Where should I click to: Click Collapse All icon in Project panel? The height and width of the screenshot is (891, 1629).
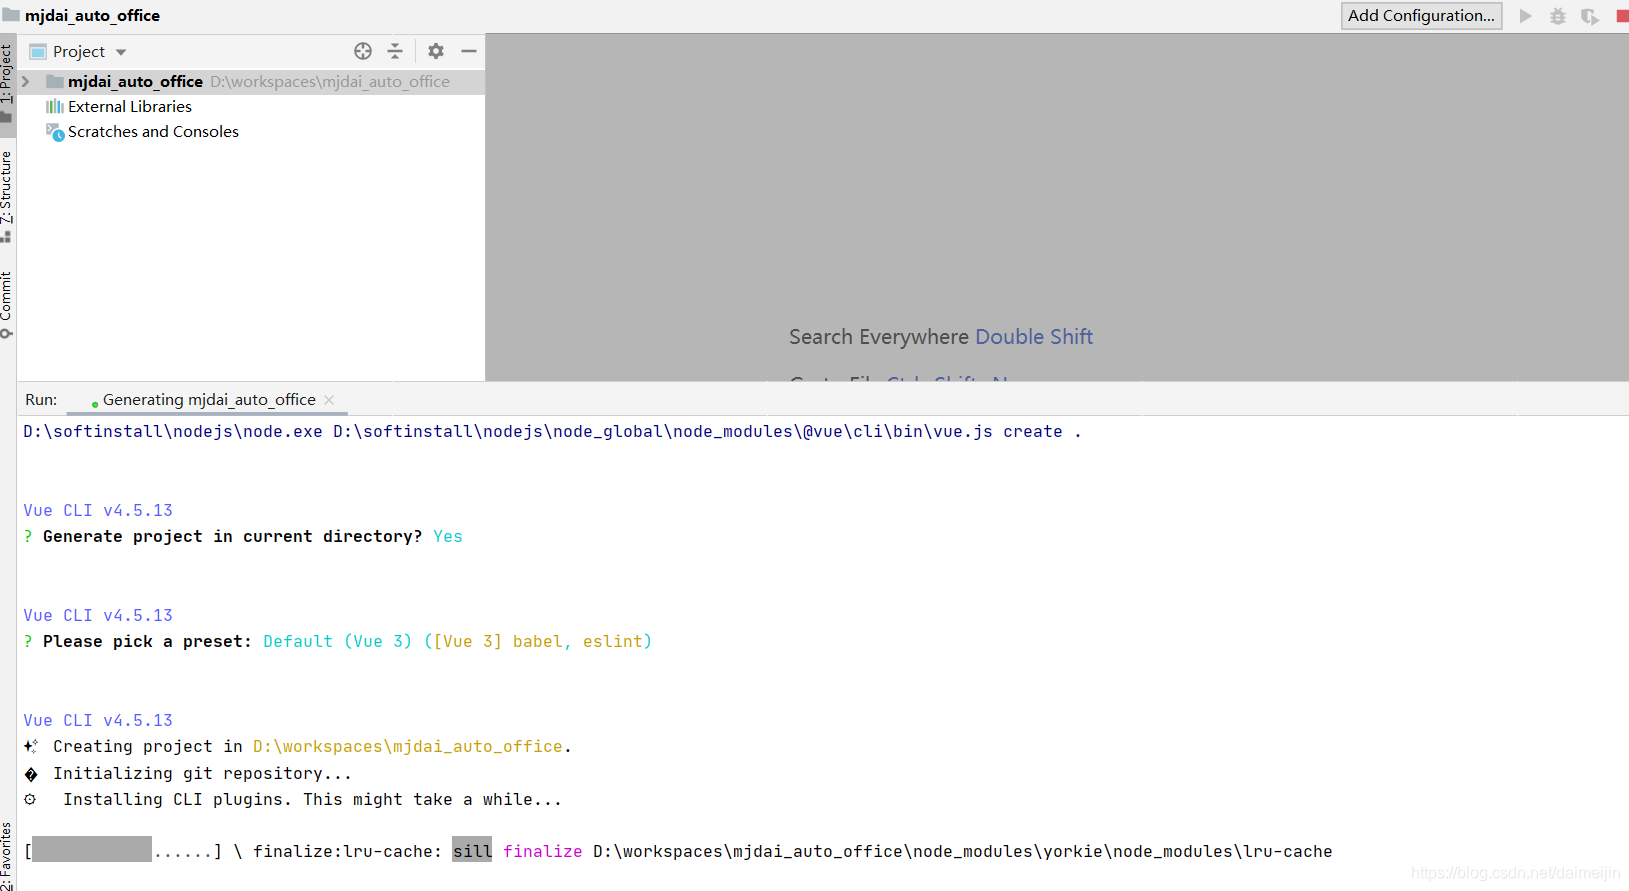[395, 51]
